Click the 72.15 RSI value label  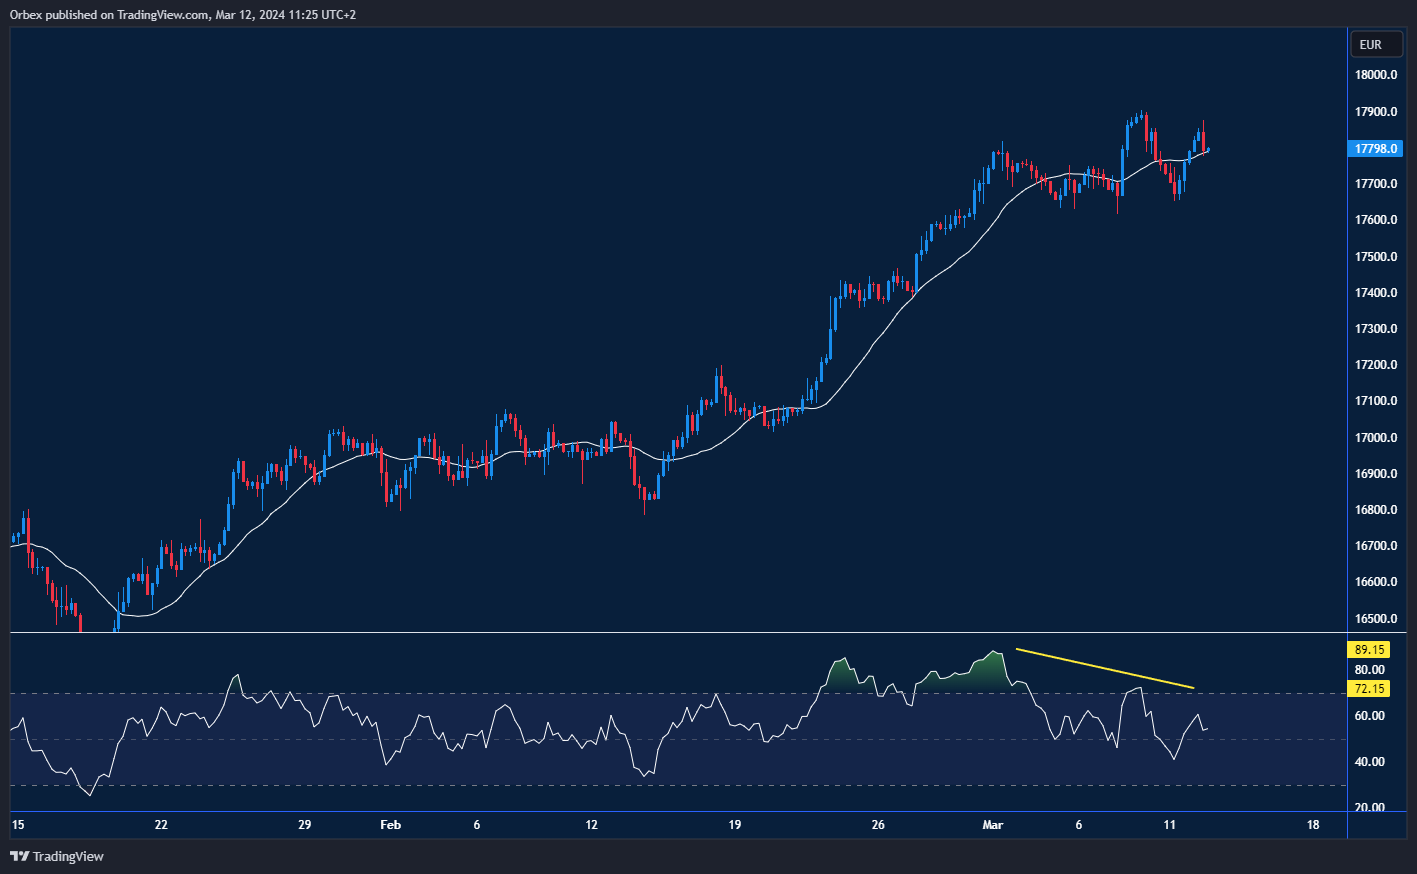pyautogui.click(x=1369, y=688)
